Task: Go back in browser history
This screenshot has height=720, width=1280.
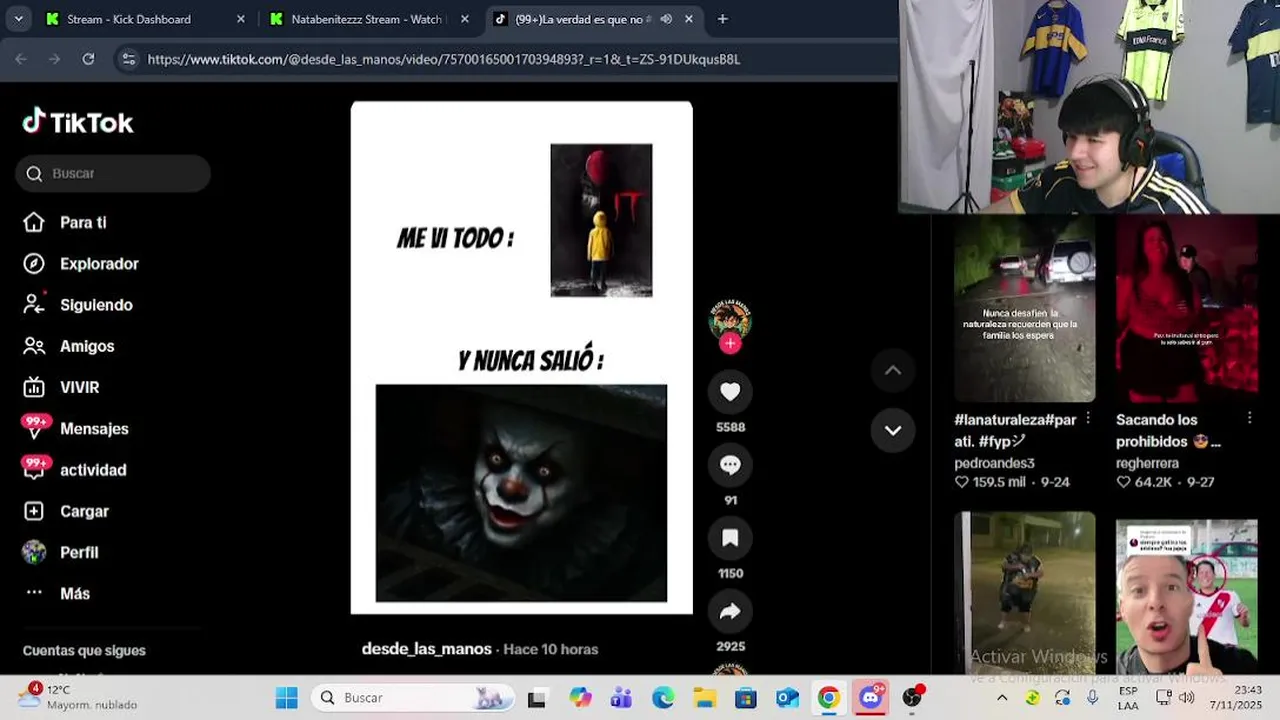Action: 21,59
